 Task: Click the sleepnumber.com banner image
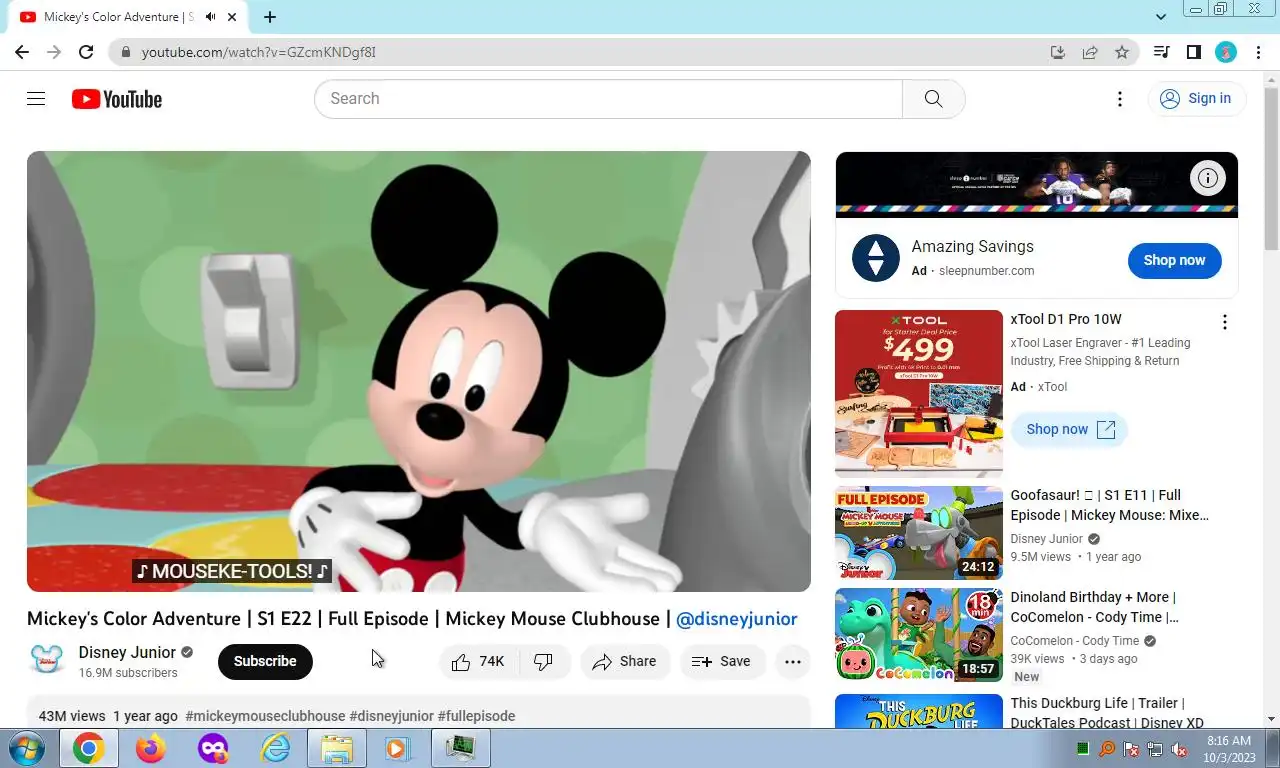[x=1036, y=184]
